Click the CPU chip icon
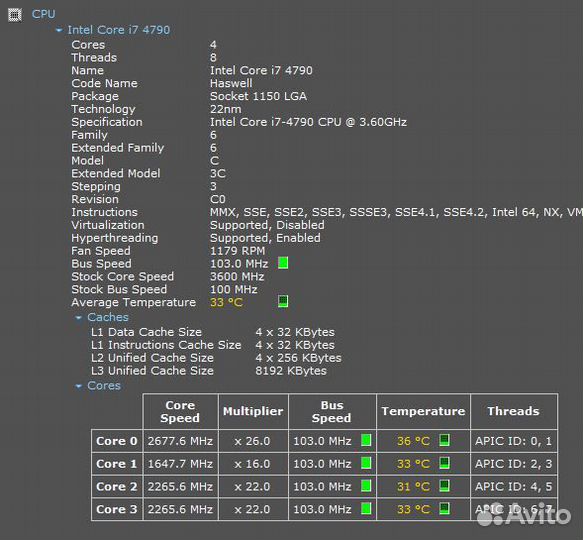The image size is (583, 540). pos(15,15)
